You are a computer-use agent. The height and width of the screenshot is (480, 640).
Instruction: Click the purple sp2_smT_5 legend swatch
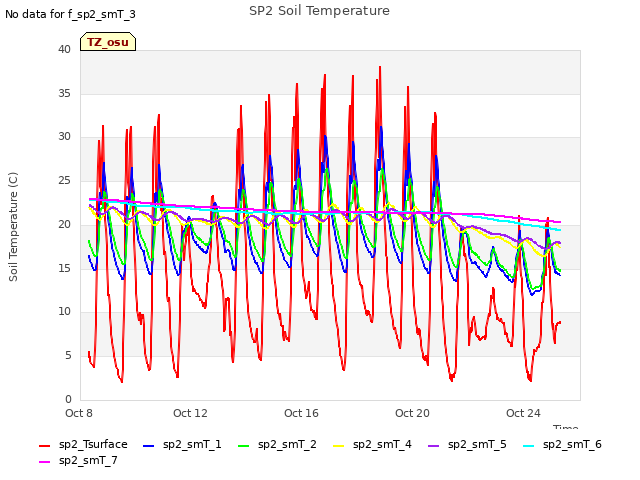(433, 446)
